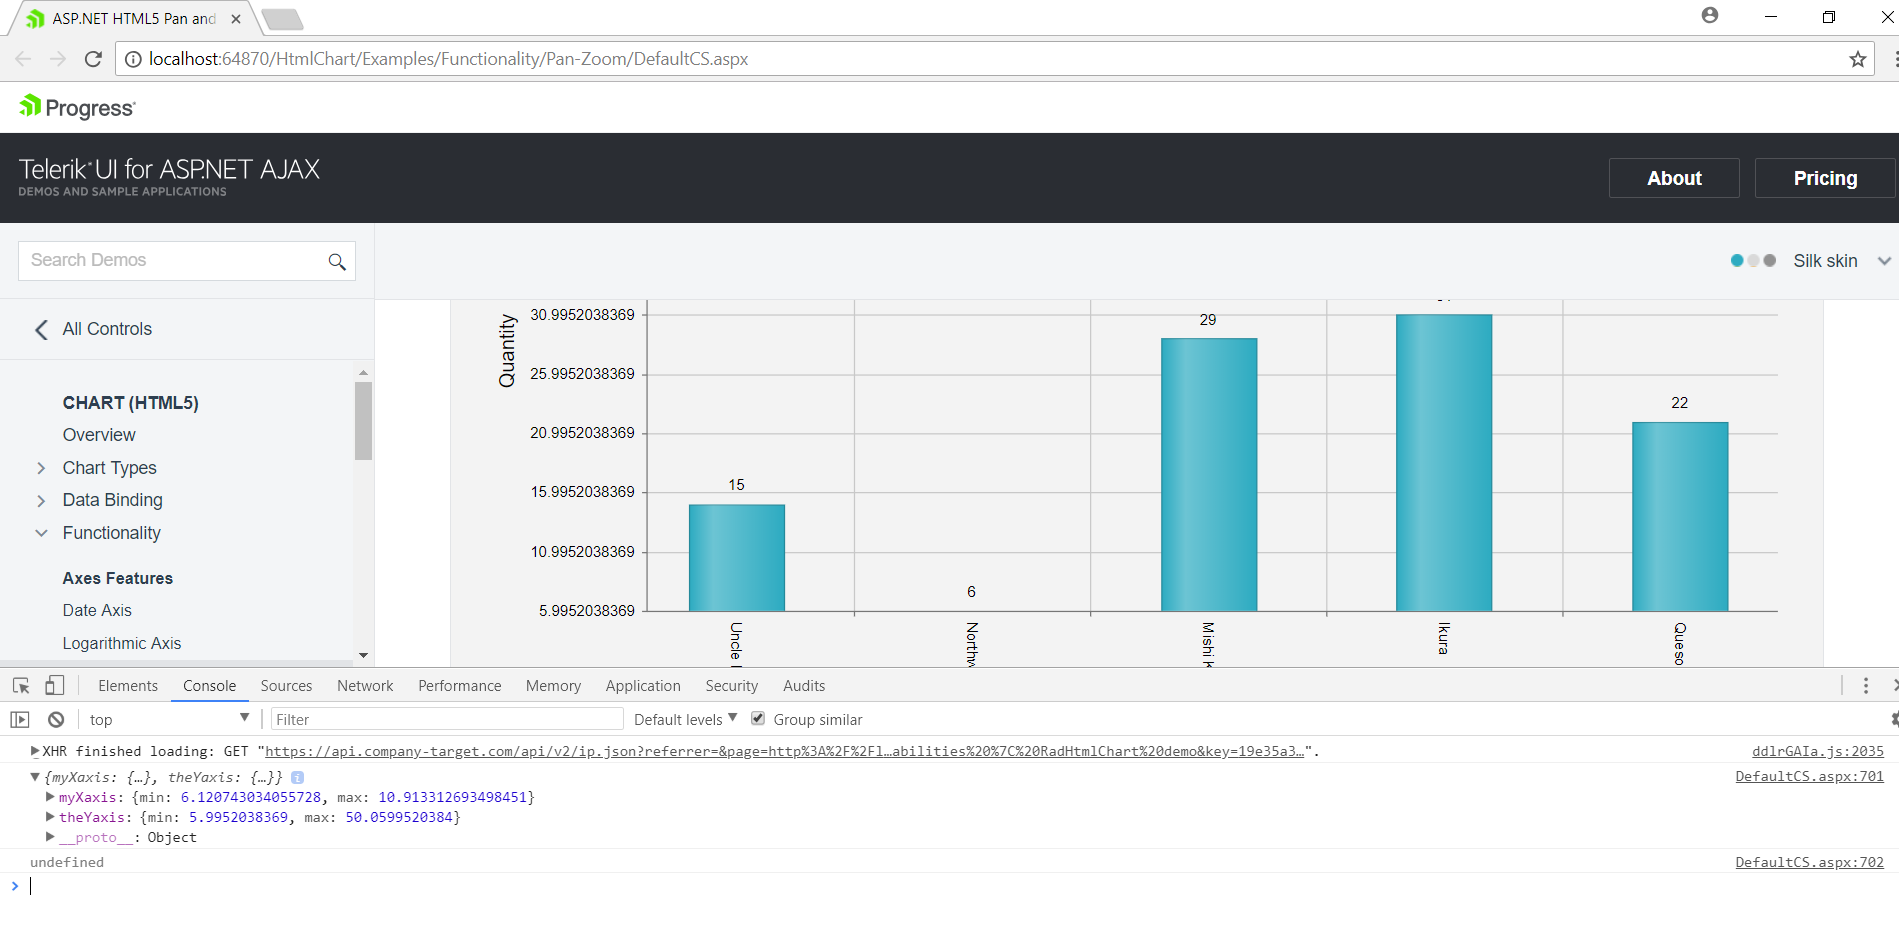Open the Logarithmic Axis demo
This screenshot has height=937, width=1899.
click(122, 643)
